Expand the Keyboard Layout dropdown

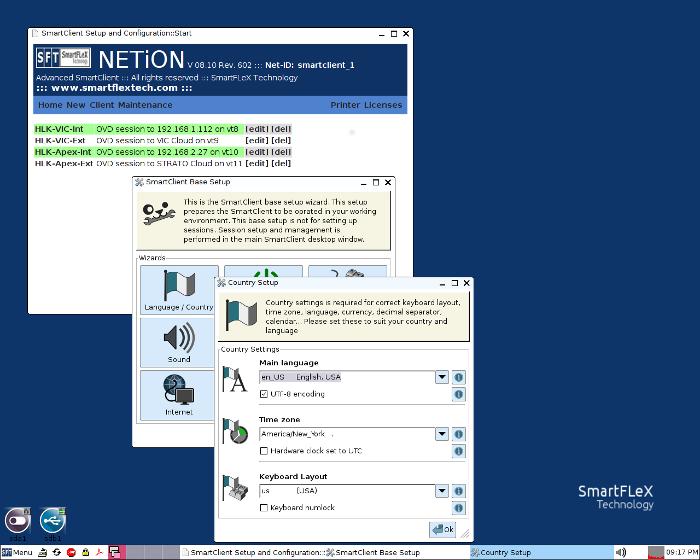pyautogui.click(x=442, y=491)
